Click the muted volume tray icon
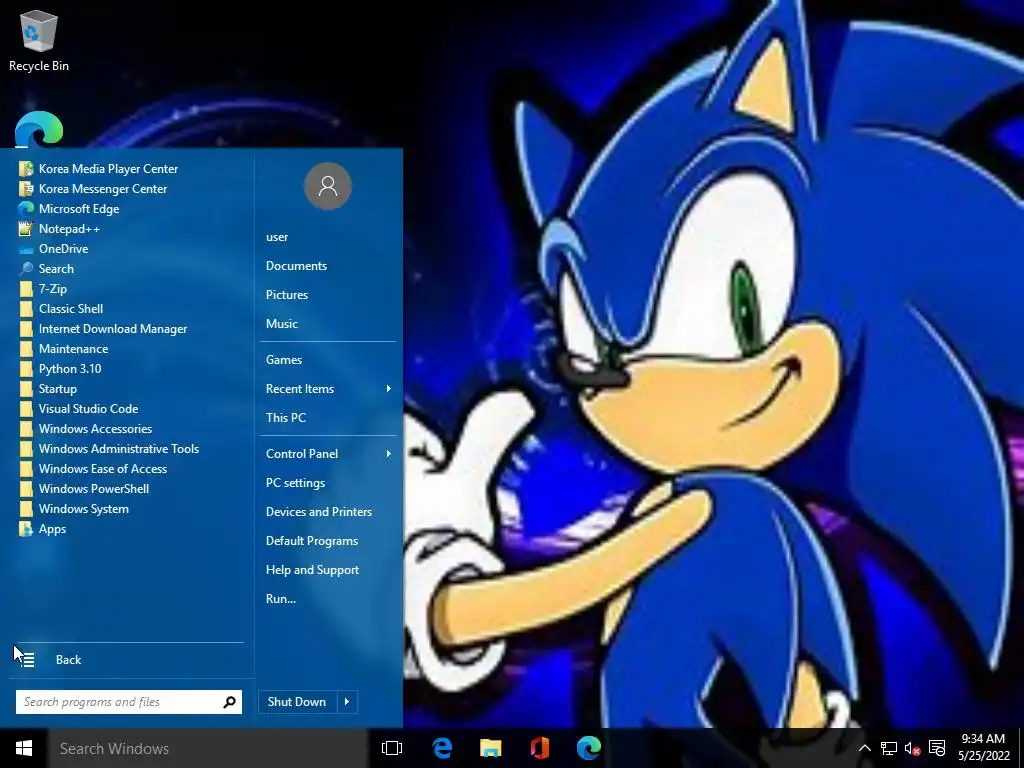Screen dimensions: 1024x768 (x=912, y=748)
